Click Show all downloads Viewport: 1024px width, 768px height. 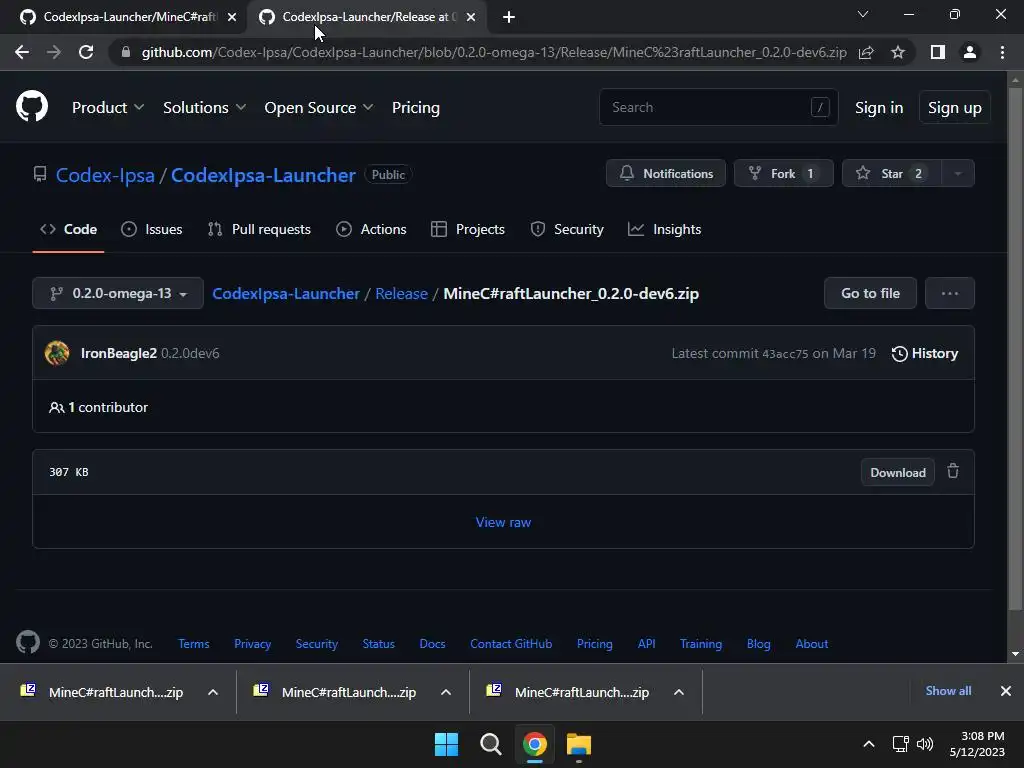coord(948,691)
